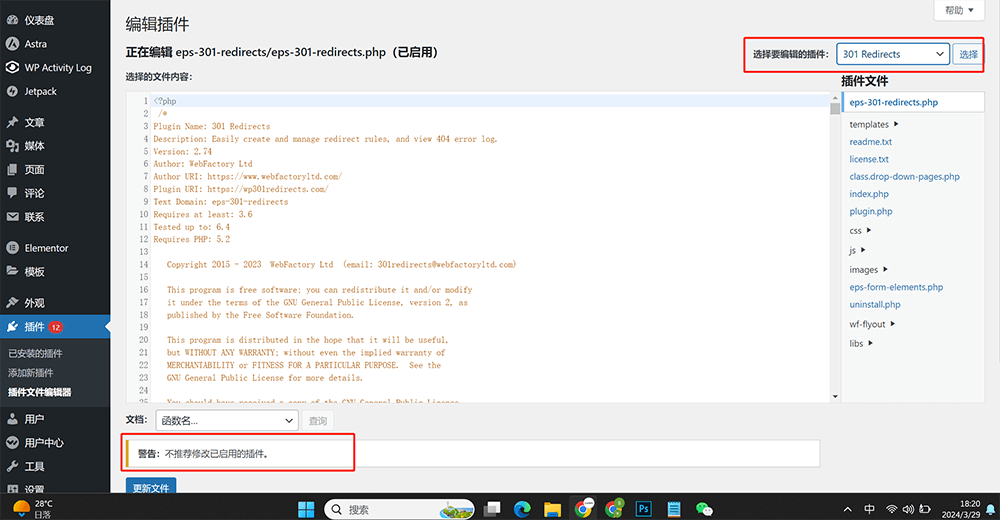Open 添加新插件 submenu link

[x=31, y=373]
